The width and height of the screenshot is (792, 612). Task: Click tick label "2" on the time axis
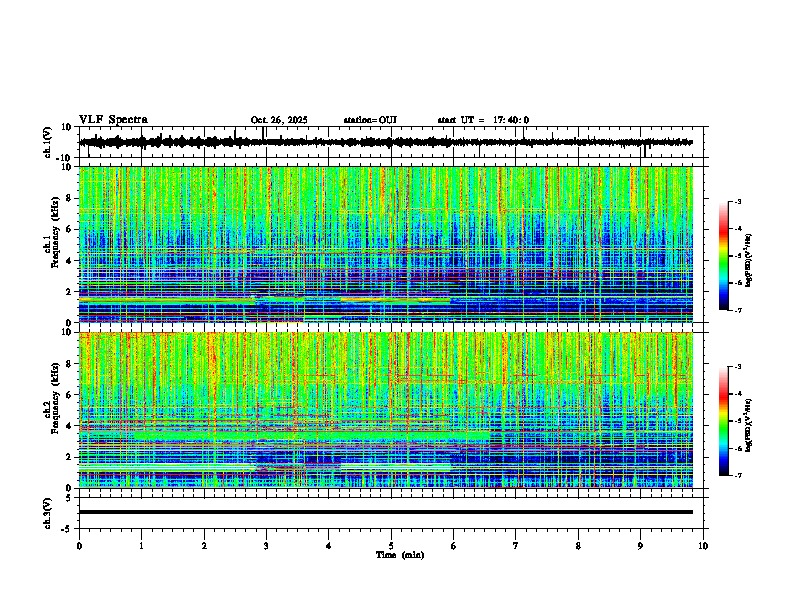(x=204, y=546)
